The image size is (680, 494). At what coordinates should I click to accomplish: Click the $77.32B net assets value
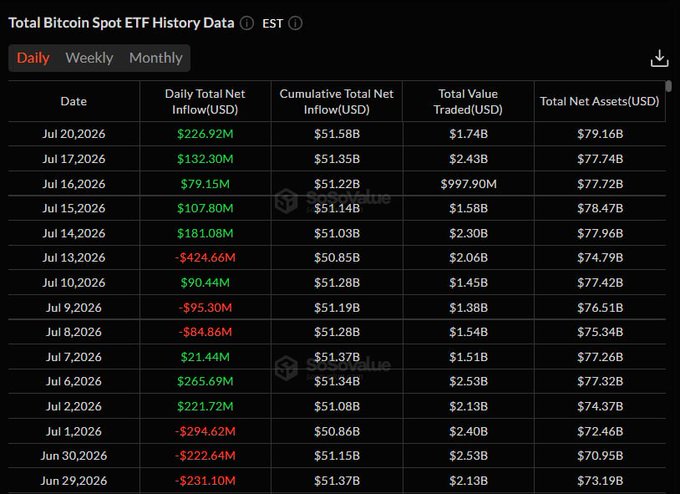click(600, 381)
